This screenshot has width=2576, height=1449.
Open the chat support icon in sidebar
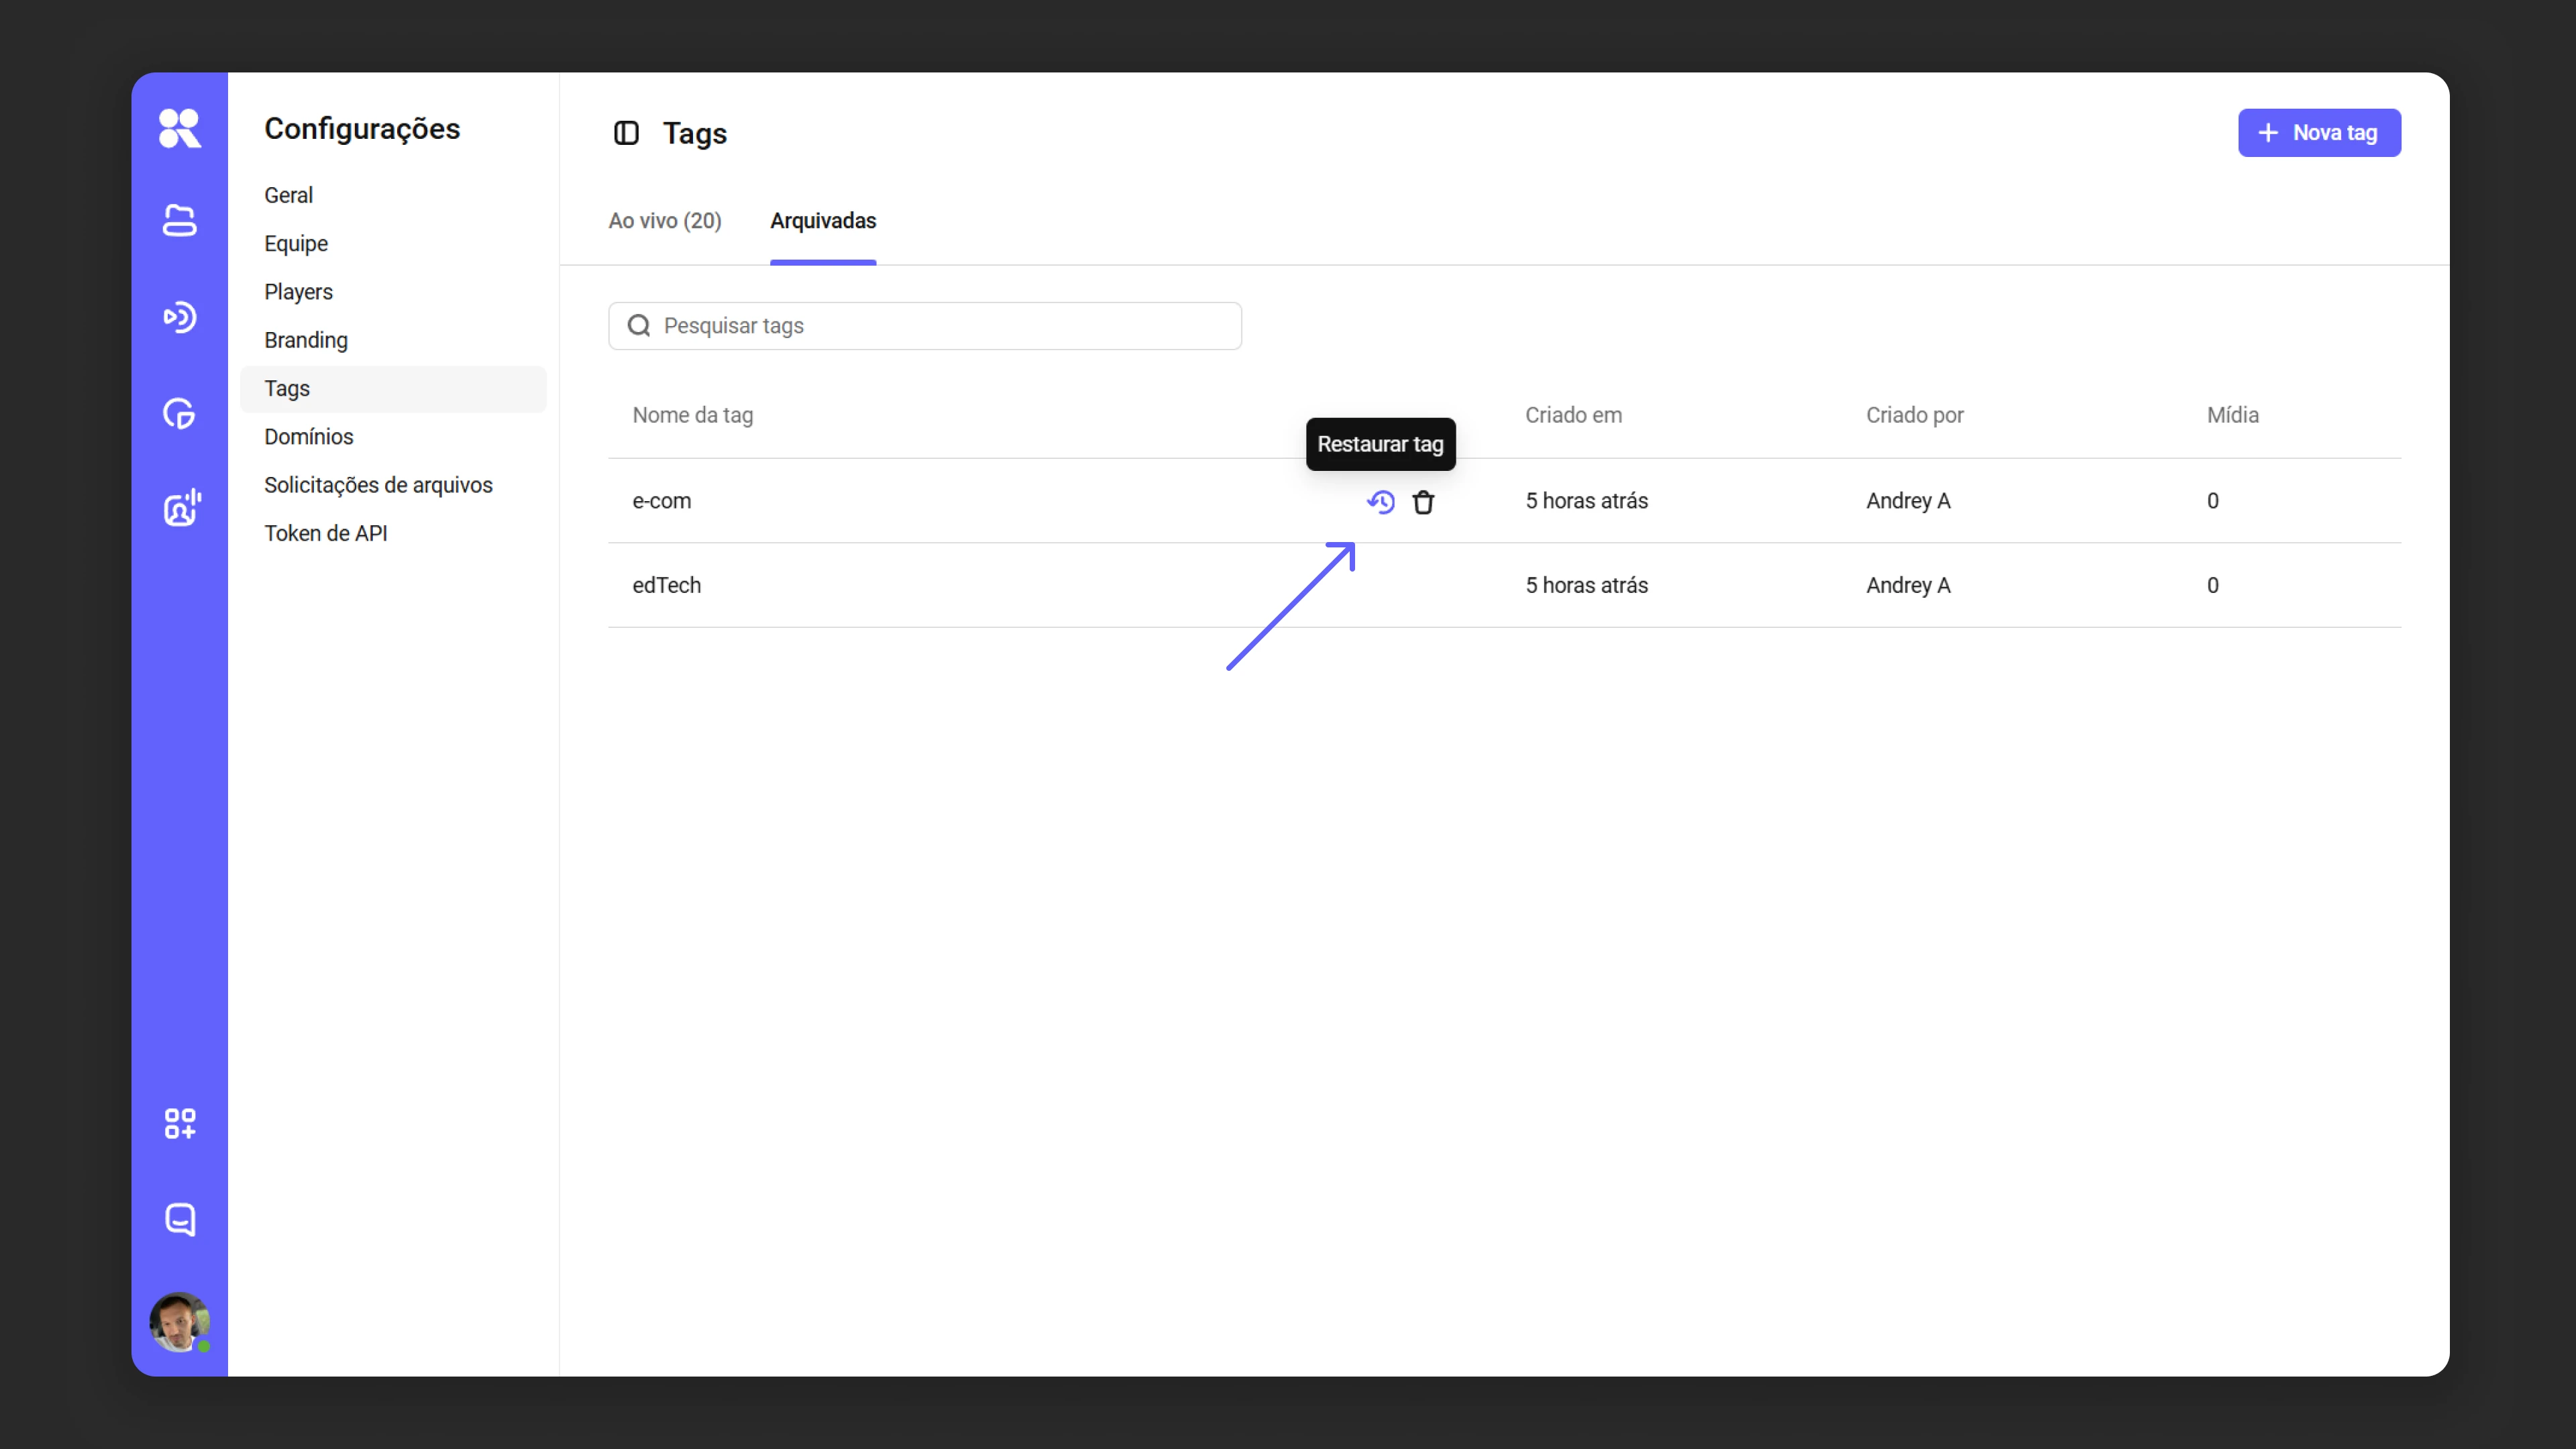[180, 1219]
